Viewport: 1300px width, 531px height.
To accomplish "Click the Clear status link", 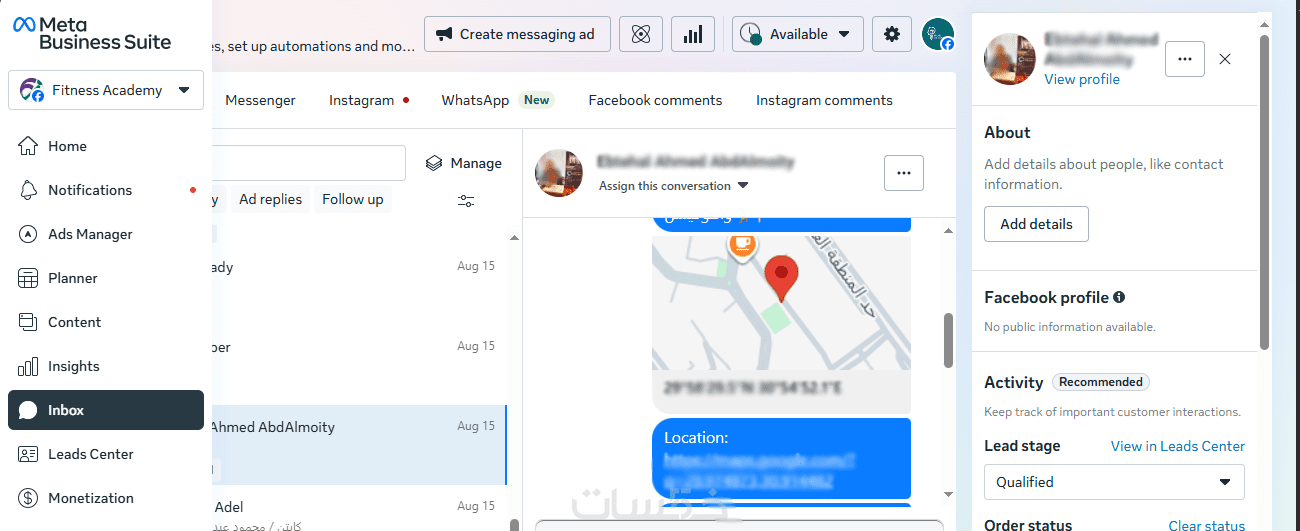I will point(1207,525).
